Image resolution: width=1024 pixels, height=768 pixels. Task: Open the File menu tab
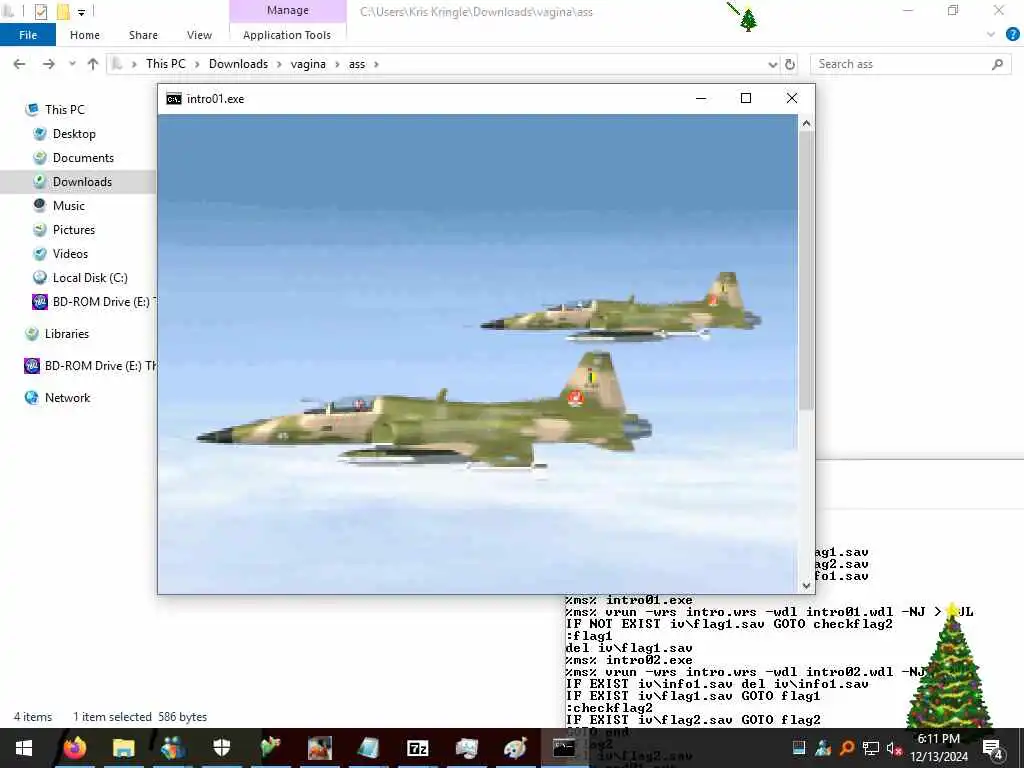(28, 35)
